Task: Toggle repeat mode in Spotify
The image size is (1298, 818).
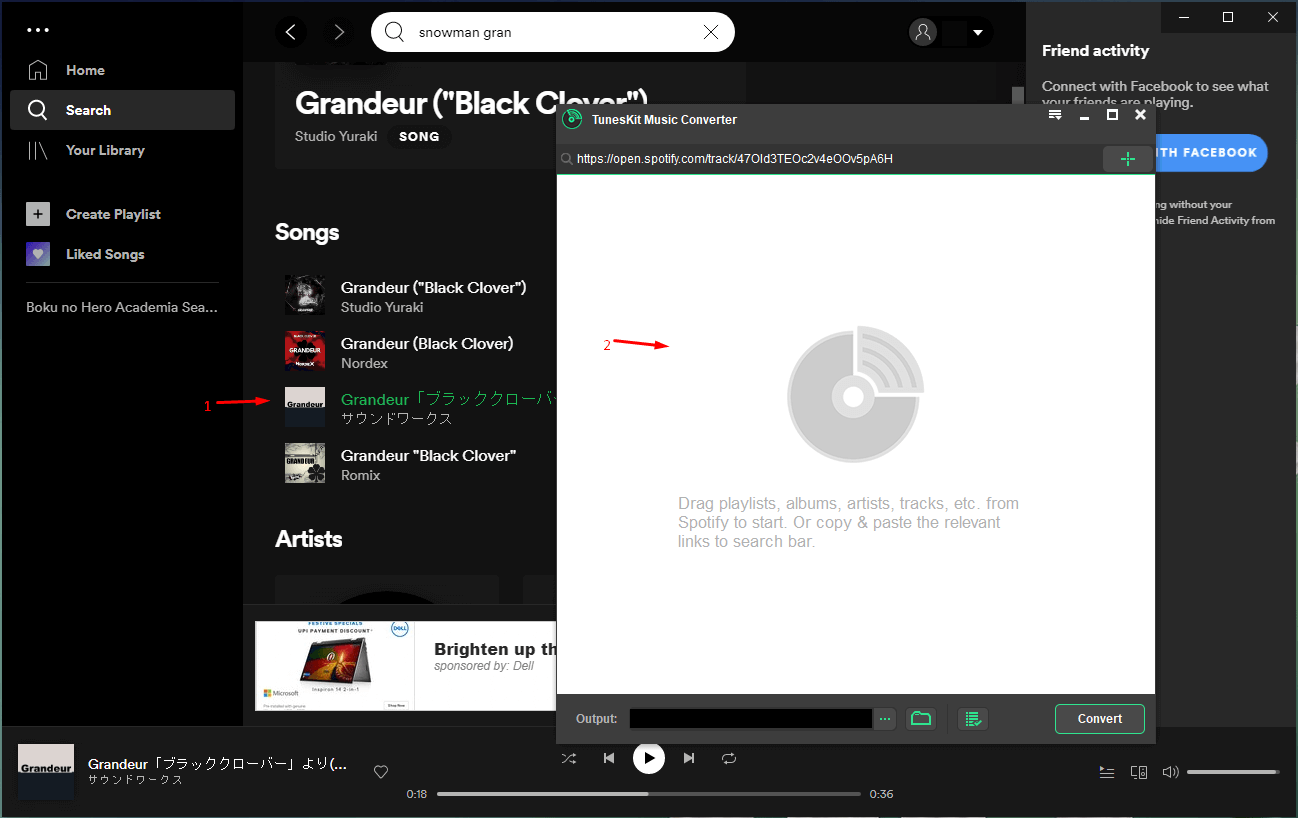Action: [x=729, y=758]
